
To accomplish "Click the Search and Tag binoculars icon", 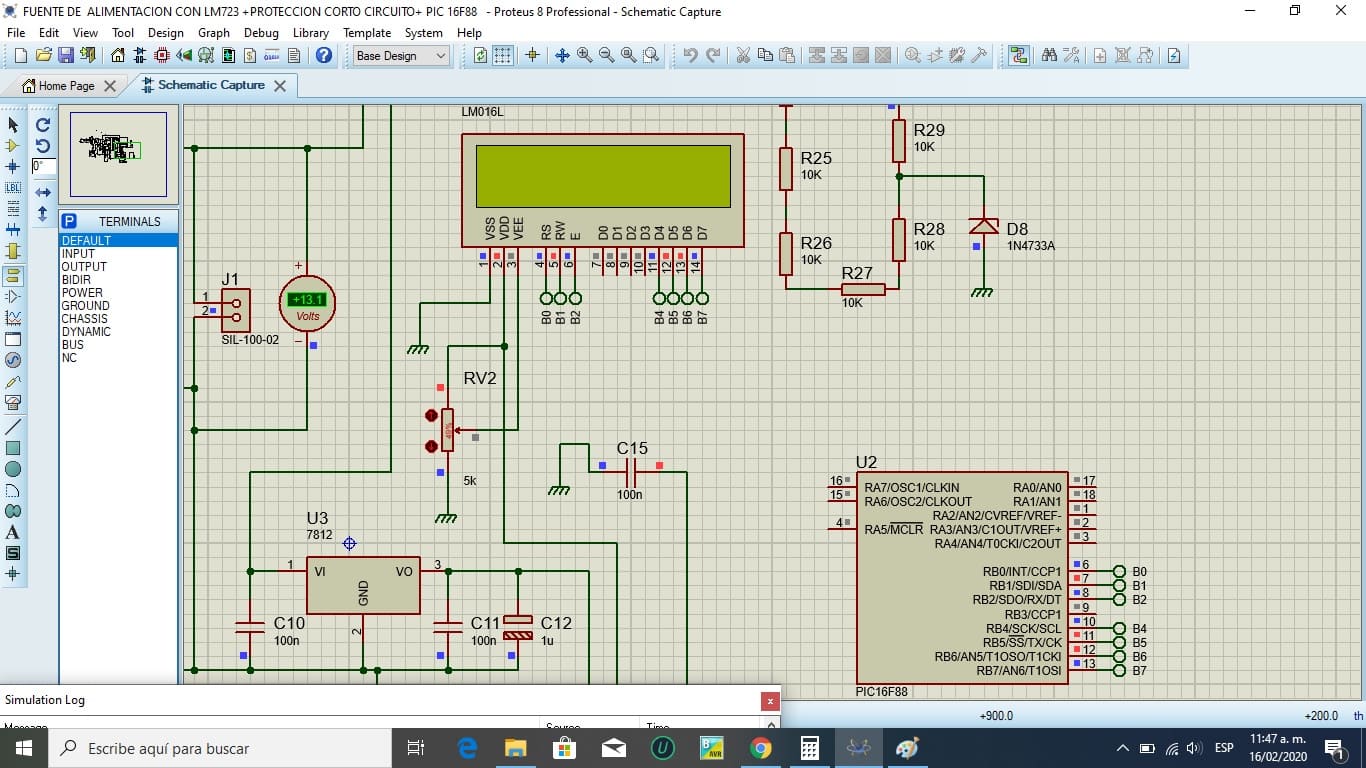I will [1049, 56].
